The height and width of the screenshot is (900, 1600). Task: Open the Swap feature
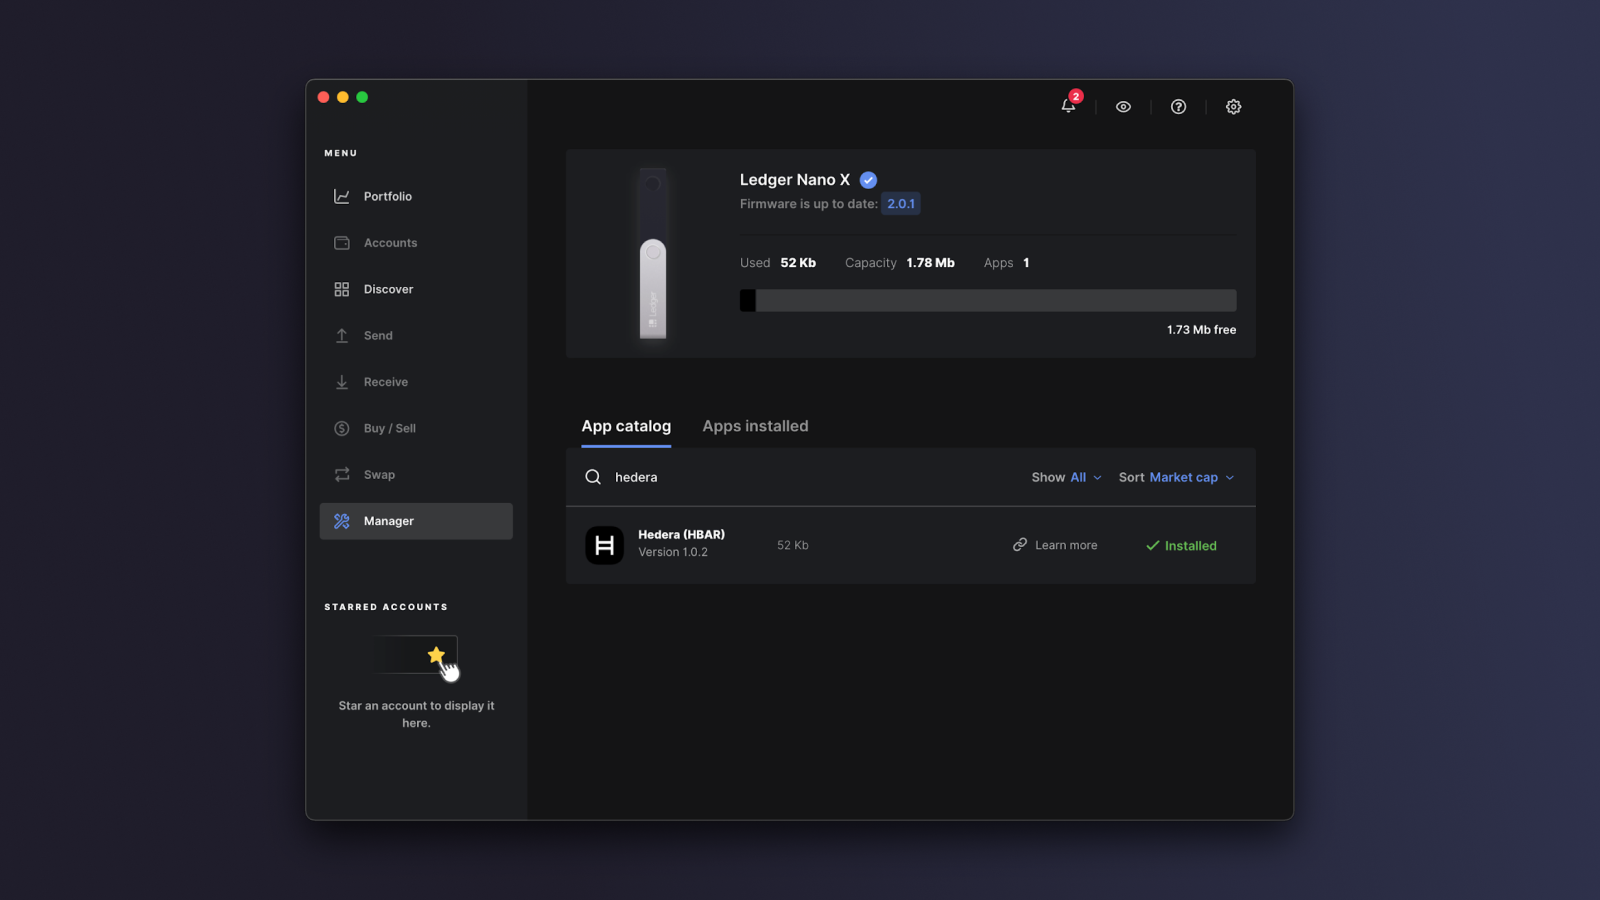tap(379, 474)
